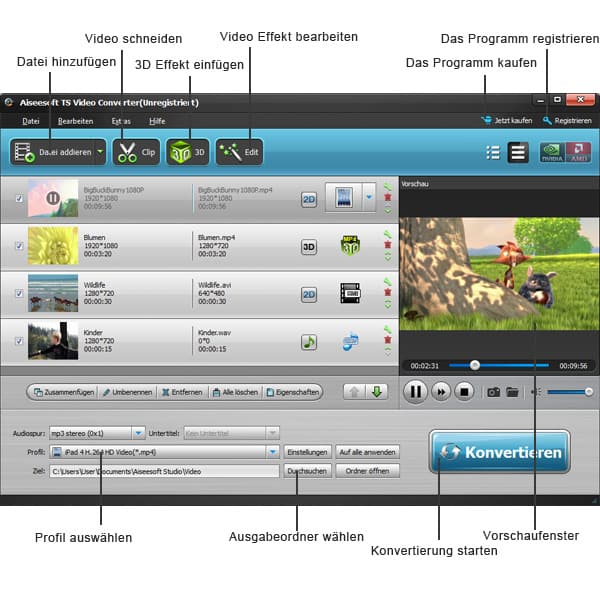Select the Wildlife video thumbnail
The height and width of the screenshot is (600, 600).
coord(53,293)
